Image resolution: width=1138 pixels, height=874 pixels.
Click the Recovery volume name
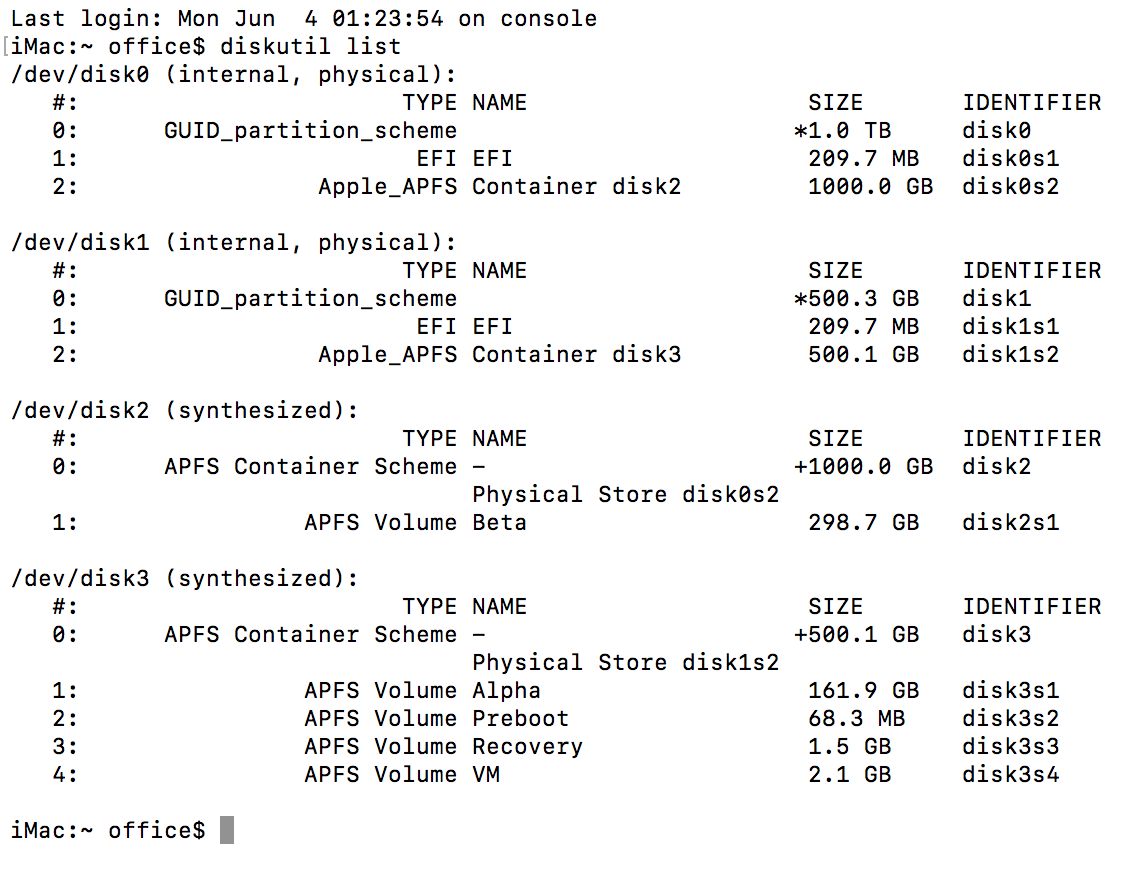(528, 746)
